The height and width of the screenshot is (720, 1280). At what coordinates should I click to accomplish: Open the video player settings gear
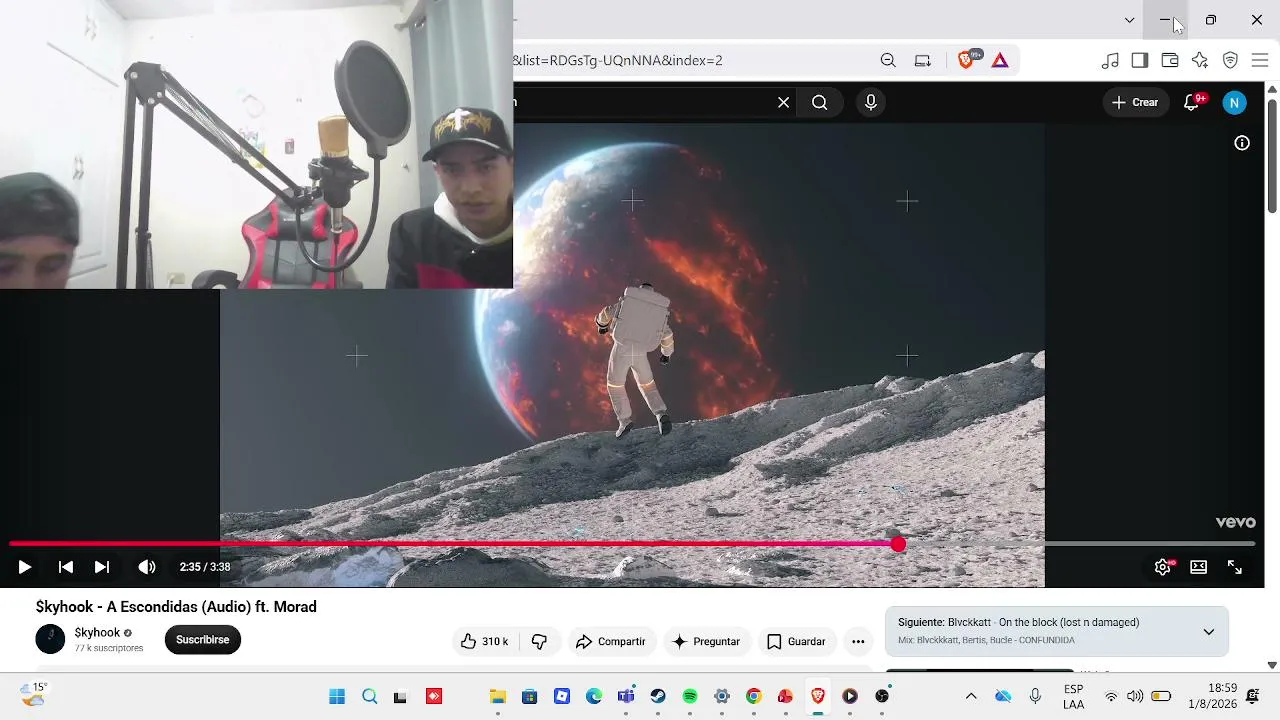[x=1162, y=567]
